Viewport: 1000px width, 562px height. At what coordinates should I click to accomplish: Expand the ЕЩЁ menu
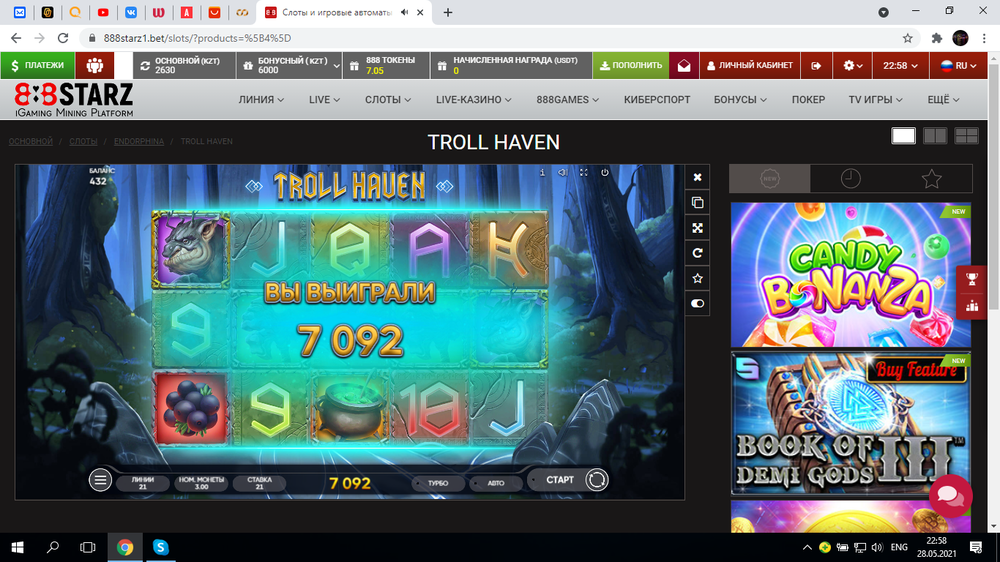coord(943,100)
